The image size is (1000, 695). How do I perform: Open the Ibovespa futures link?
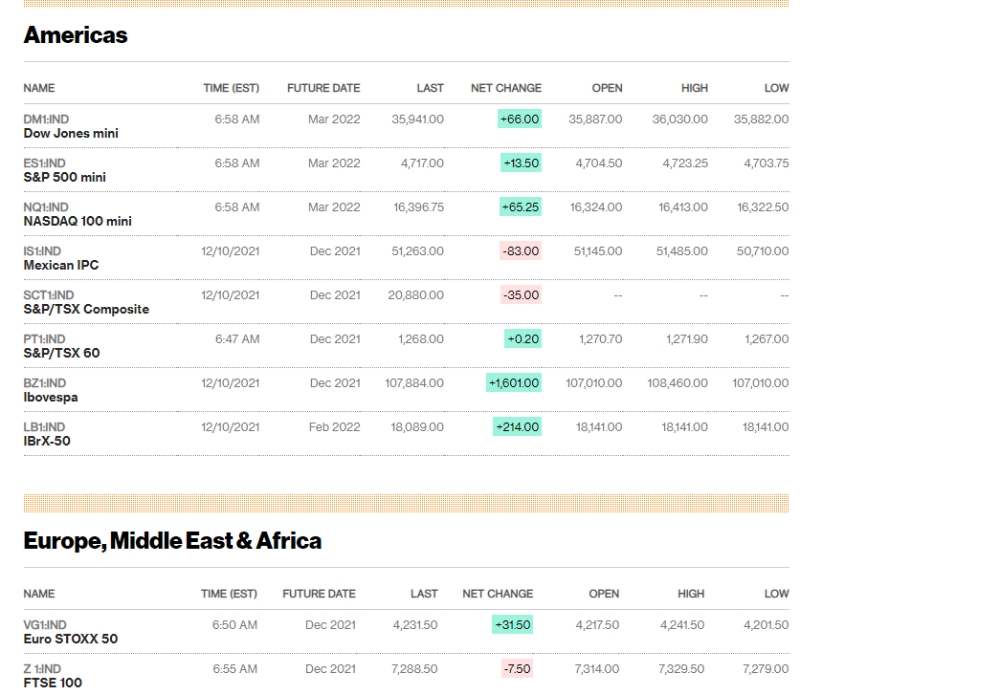(x=50, y=397)
